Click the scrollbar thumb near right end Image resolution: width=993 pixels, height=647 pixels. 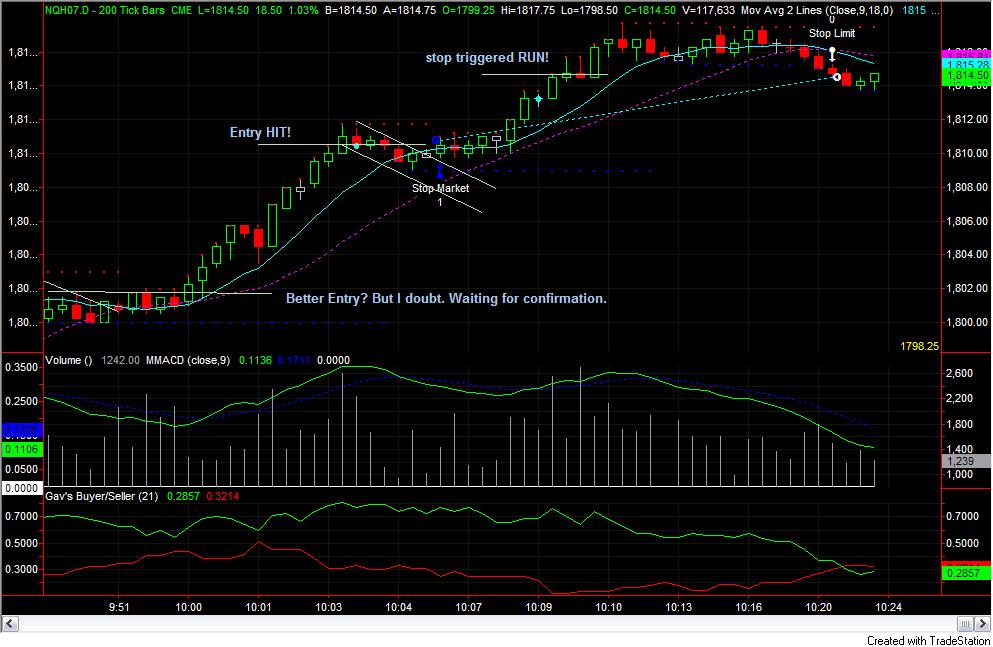pyautogui.click(x=965, y=624)
